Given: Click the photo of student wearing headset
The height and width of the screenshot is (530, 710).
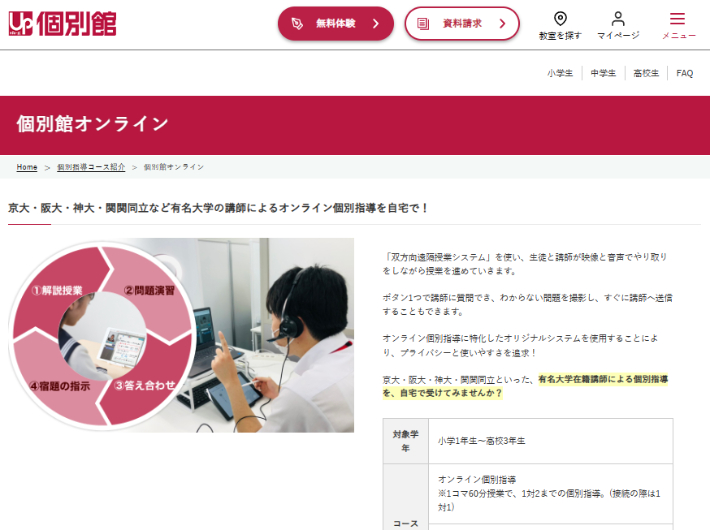Looking at the screenshot, I should pos(290,330).
